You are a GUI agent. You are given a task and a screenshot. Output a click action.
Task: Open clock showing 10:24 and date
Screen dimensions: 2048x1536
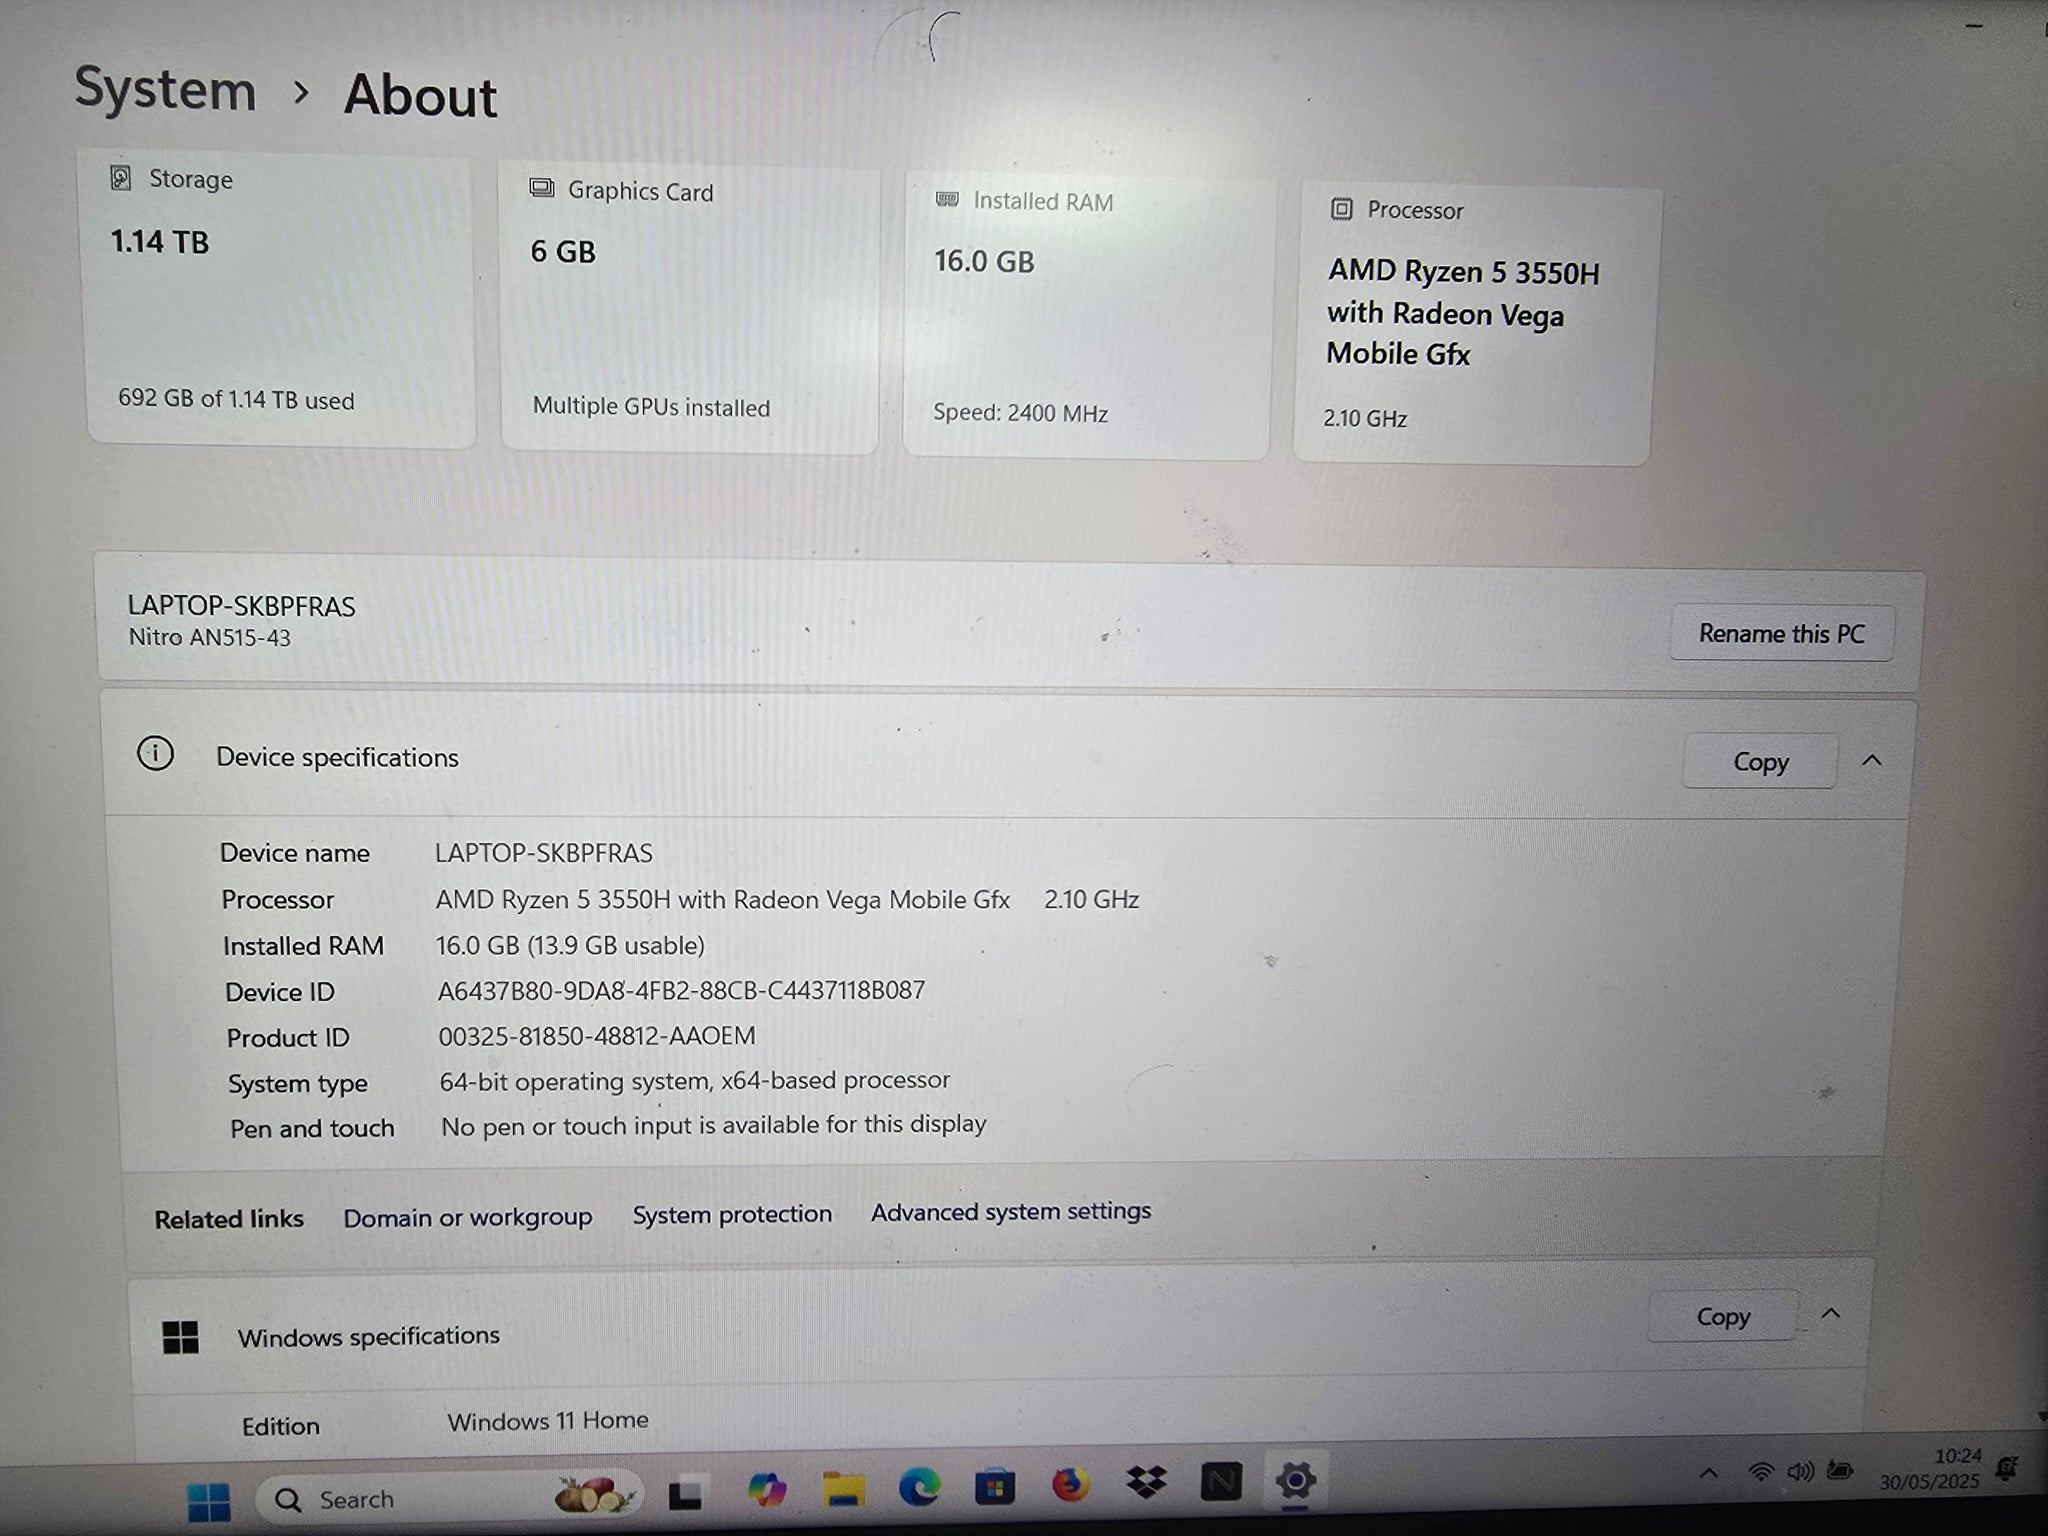coord(1930,1469)
